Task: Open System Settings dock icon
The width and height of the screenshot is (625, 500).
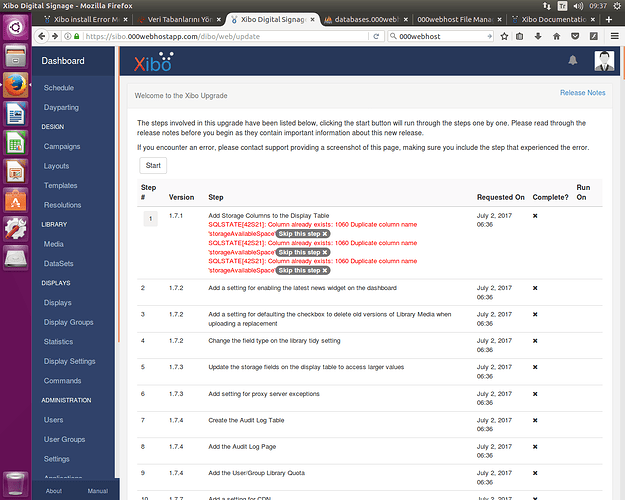Action: (16, 229)
